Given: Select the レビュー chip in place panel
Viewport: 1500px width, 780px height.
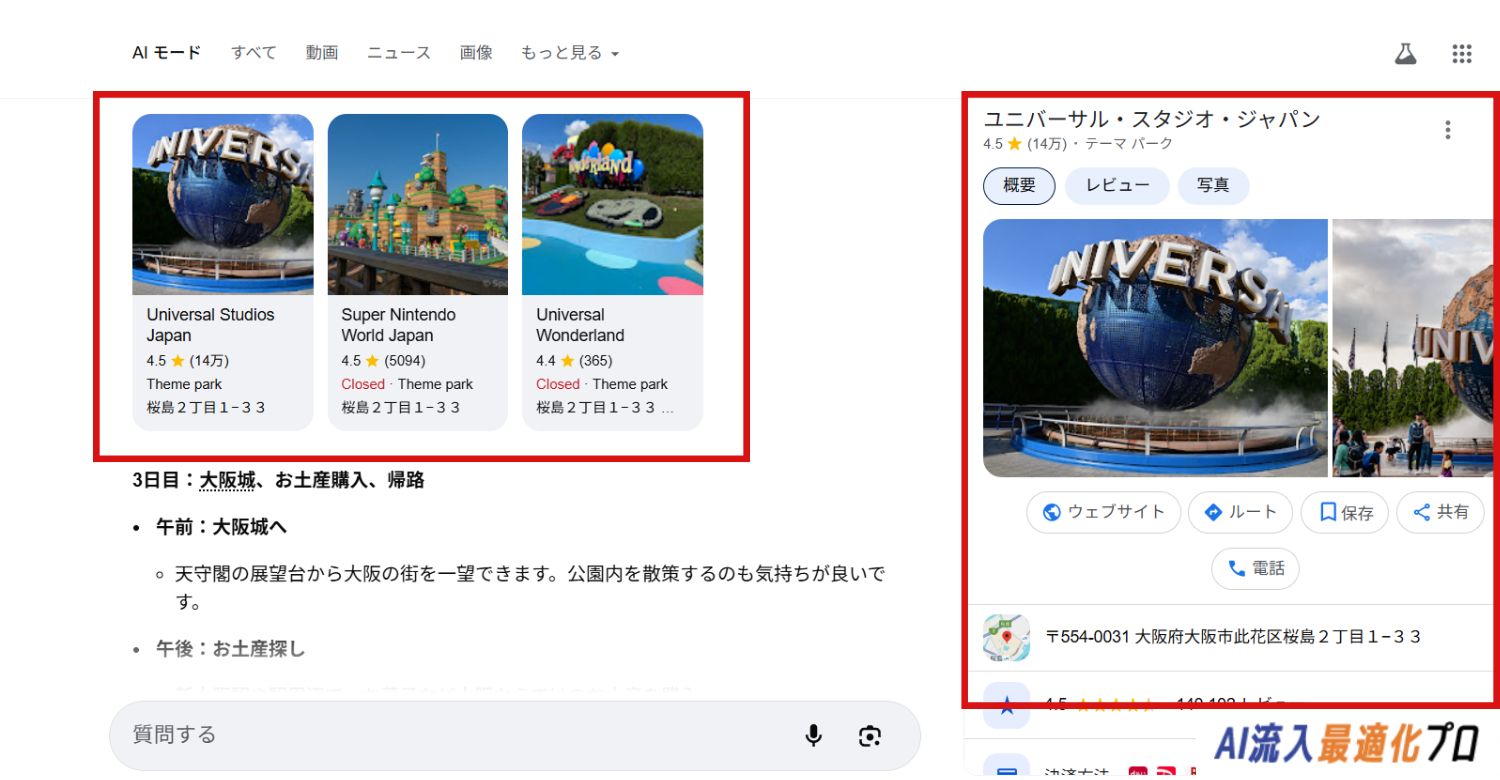Looking at the screenshot, I should tap(1117, 185).
